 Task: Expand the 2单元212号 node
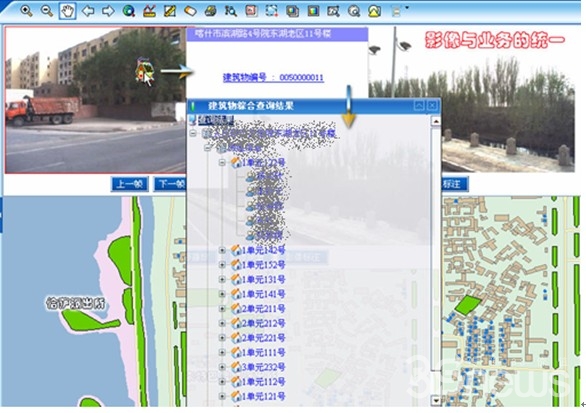click(222, 323)
